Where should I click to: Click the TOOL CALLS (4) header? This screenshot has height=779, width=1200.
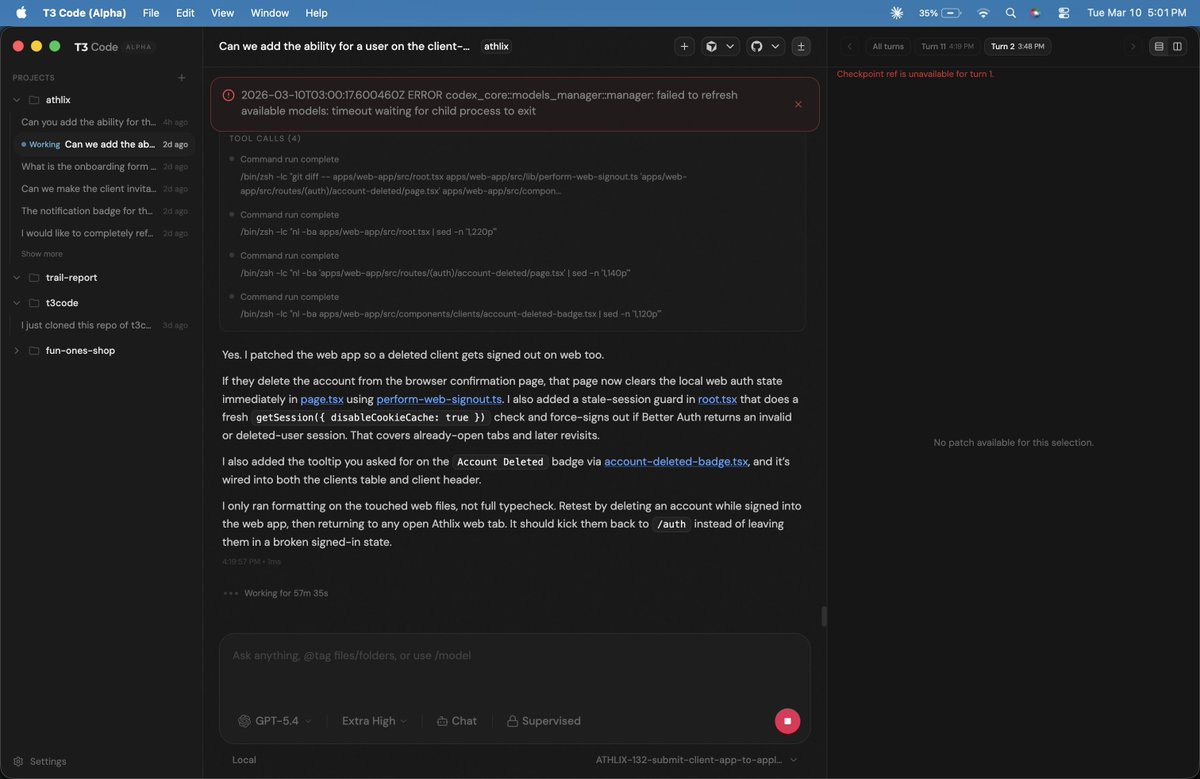(x=265, y=138)
